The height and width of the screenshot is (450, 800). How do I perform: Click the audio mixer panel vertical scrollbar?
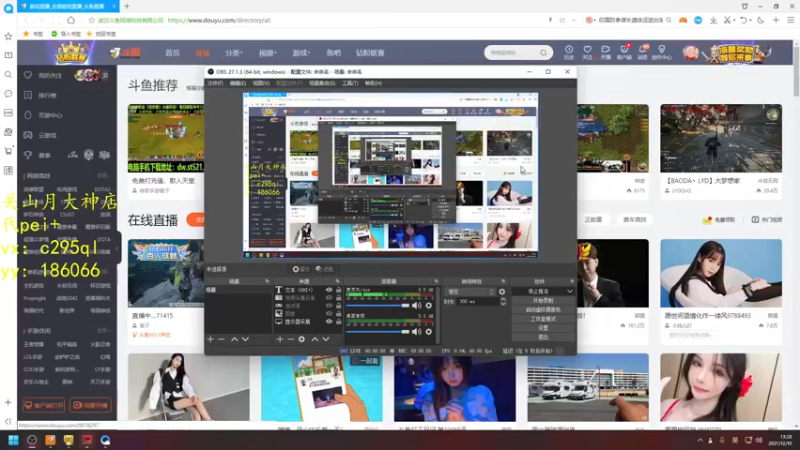(x=438, y=314)
